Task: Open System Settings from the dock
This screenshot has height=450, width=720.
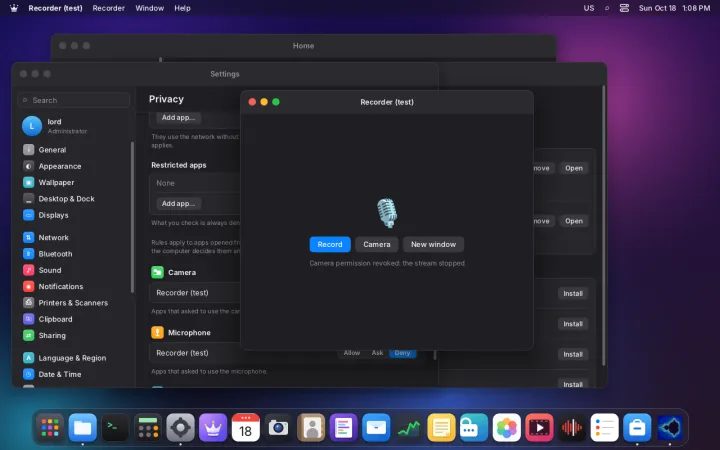Action: pos(180,428)
